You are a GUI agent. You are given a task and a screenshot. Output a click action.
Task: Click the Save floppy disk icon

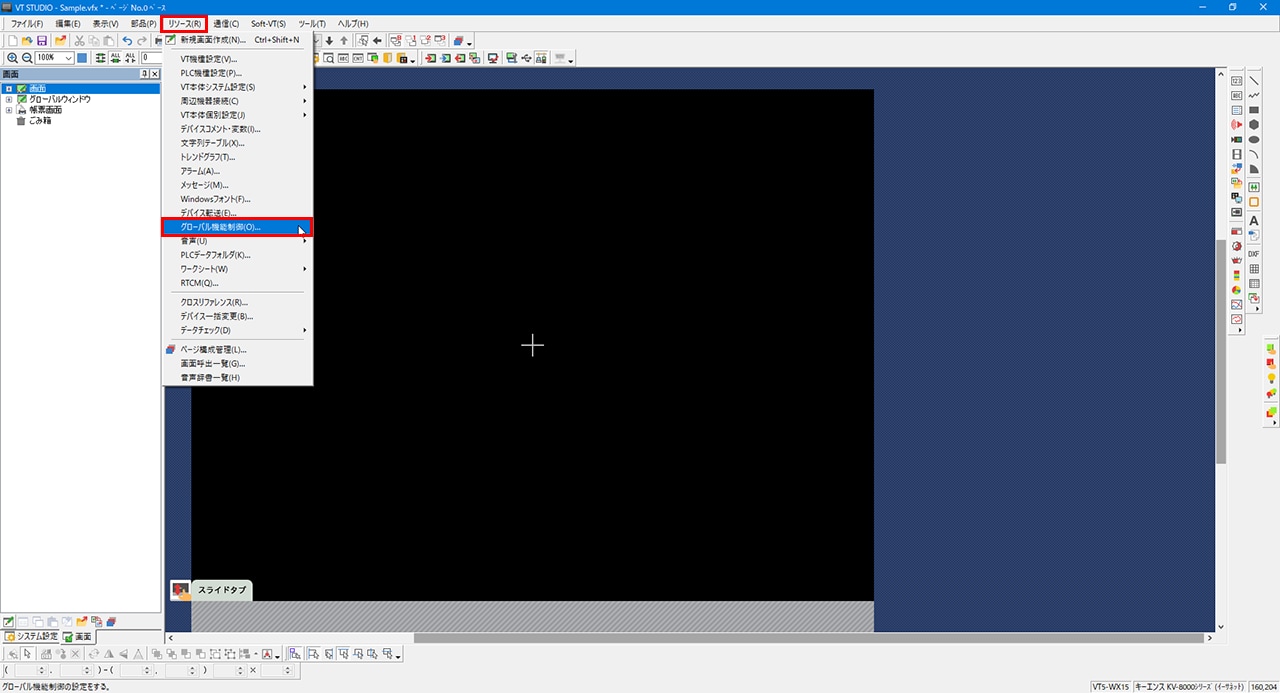(x=42, y=41)
